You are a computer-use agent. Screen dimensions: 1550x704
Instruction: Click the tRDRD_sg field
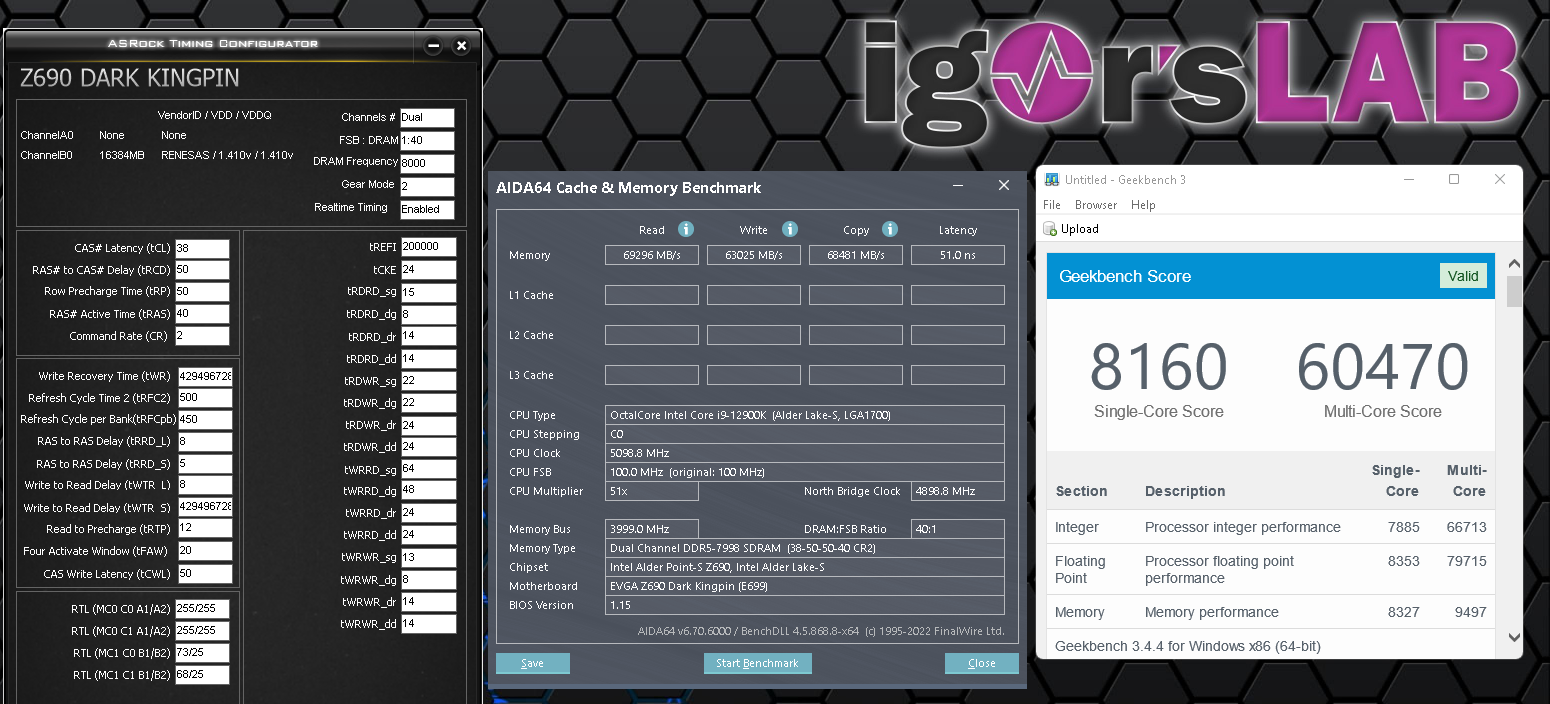click(x=428, y=293)
